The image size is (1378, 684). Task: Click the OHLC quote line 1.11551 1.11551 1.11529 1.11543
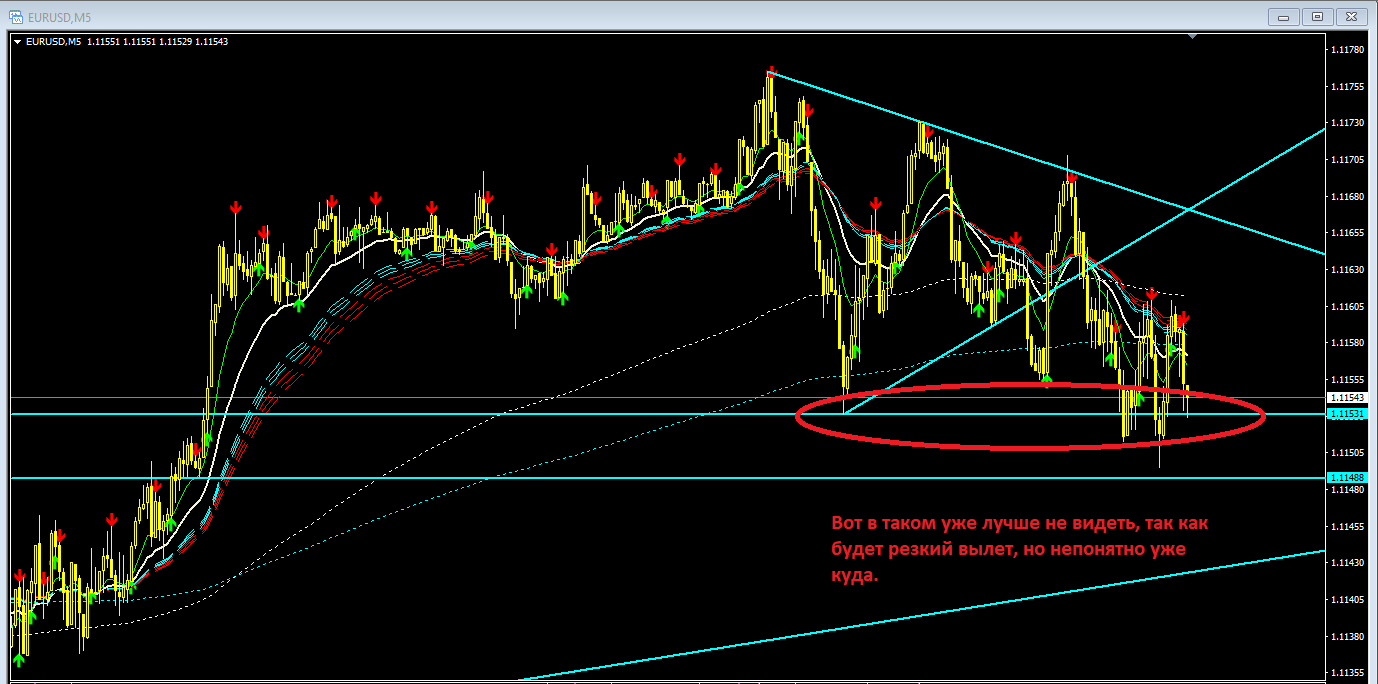[x=157, y=41]
